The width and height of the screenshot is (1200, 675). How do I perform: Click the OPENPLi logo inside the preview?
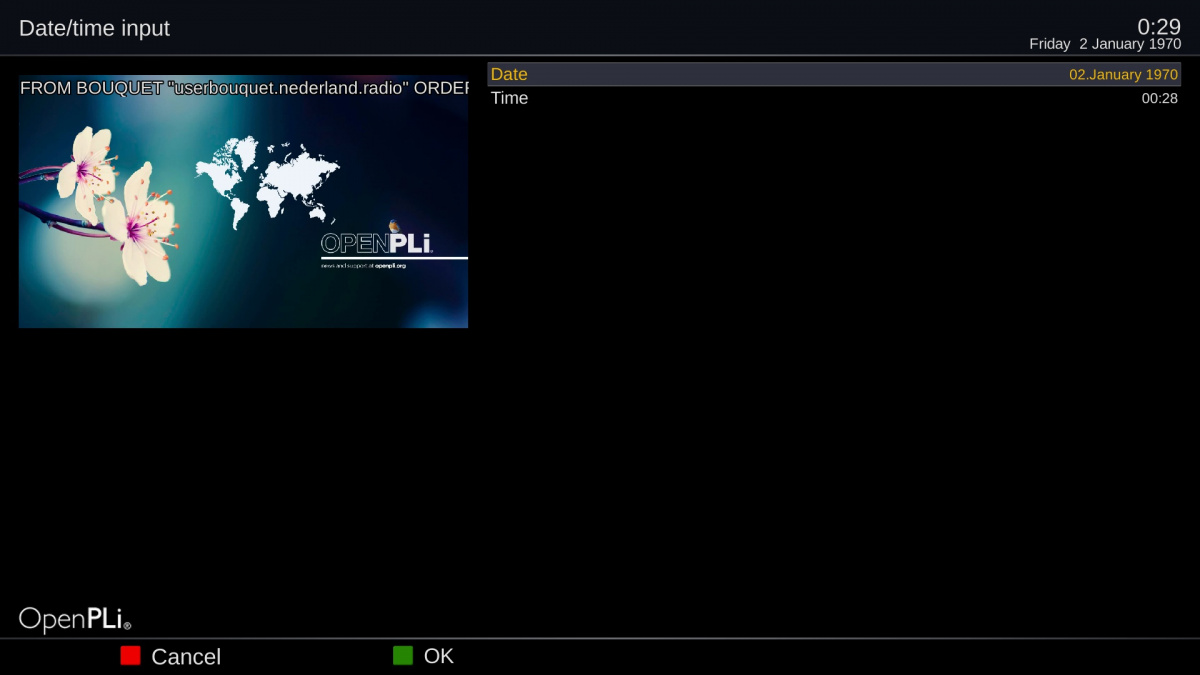[x=376, y=242]
